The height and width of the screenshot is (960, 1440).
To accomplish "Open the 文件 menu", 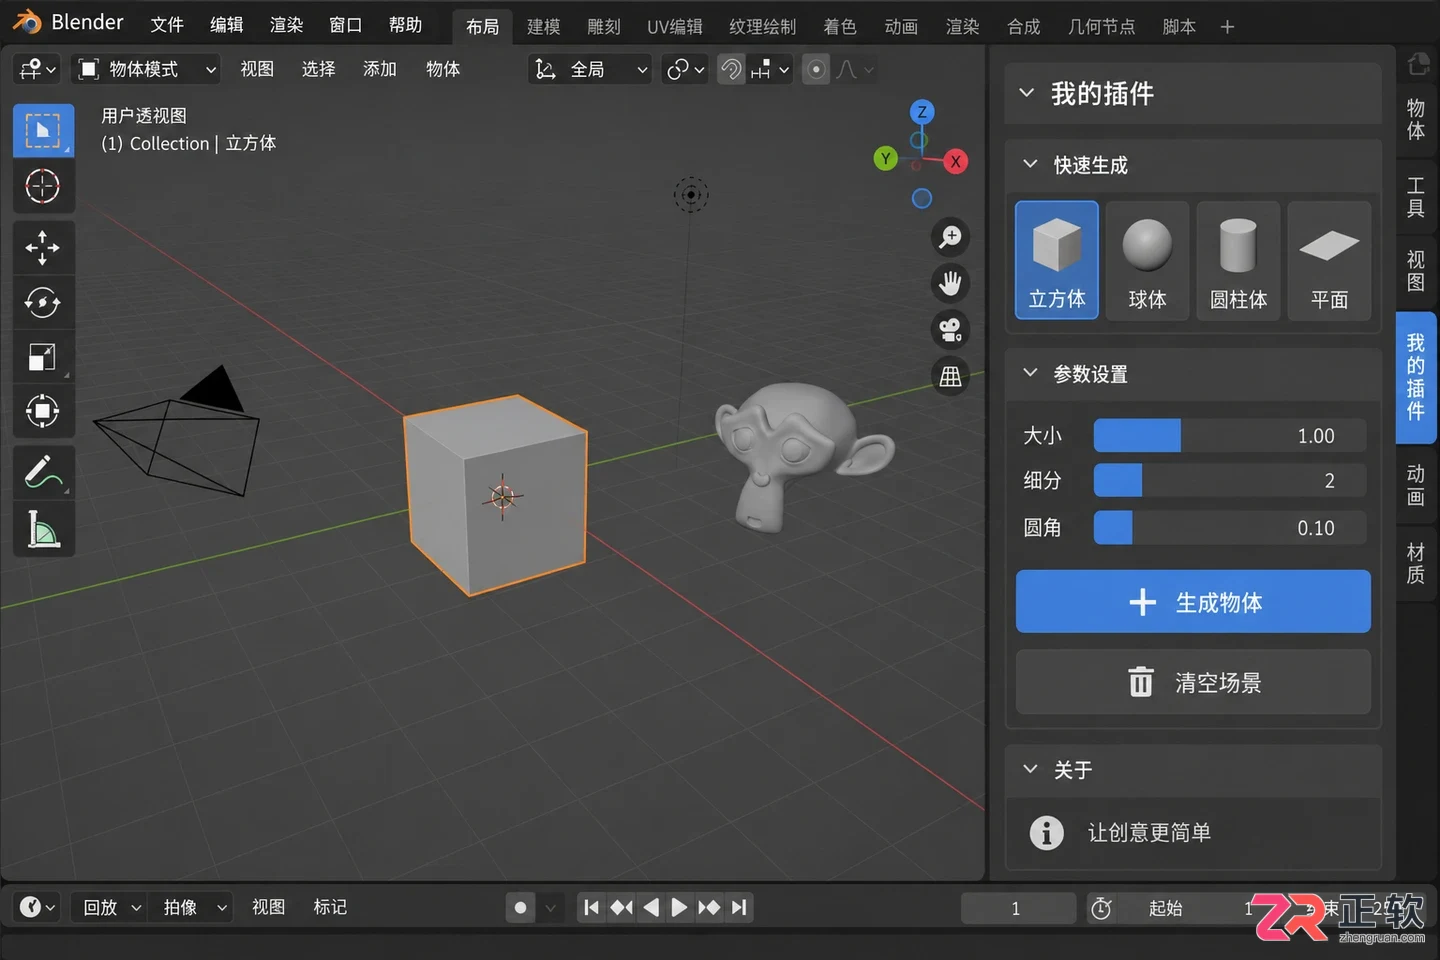I will point(167,25).
